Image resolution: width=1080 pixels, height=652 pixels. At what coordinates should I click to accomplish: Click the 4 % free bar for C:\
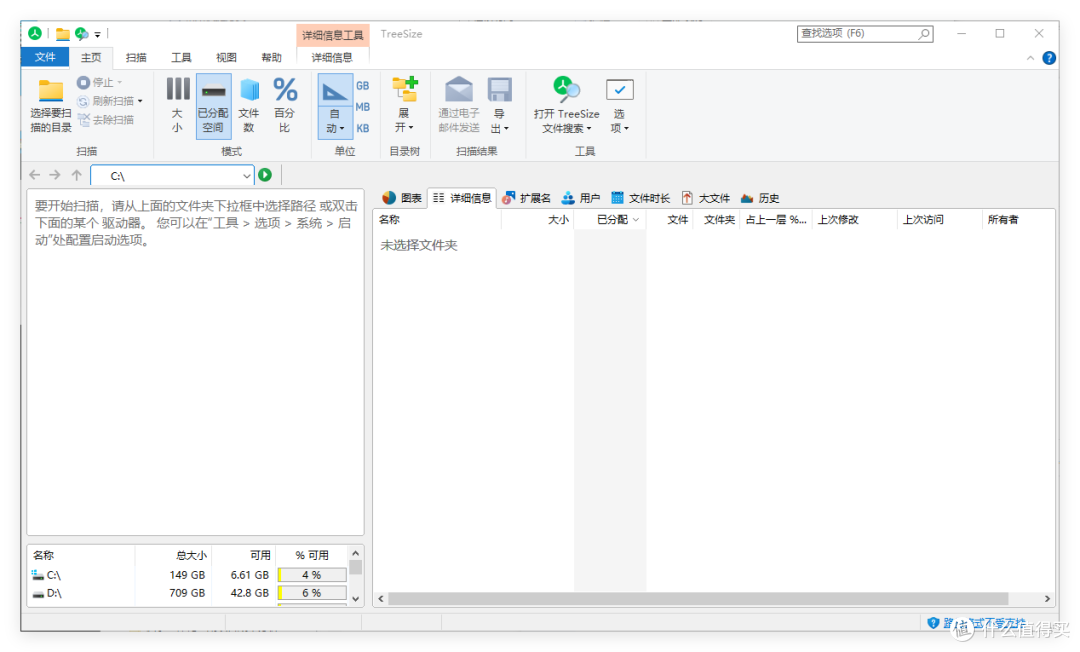coord(311,575)
